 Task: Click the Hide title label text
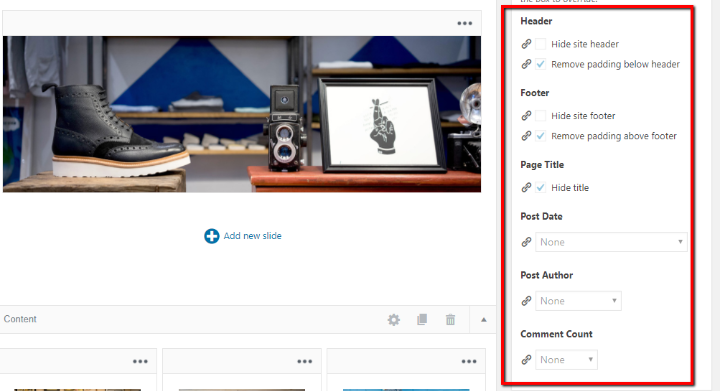pos(570,188)
